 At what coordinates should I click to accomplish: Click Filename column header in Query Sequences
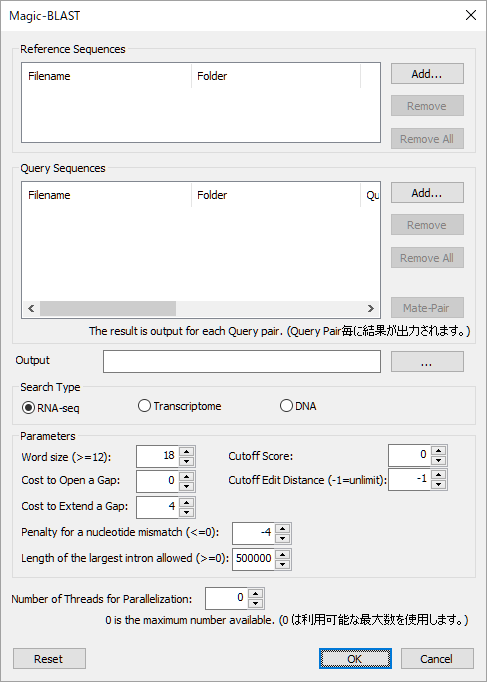pos(107,195)
